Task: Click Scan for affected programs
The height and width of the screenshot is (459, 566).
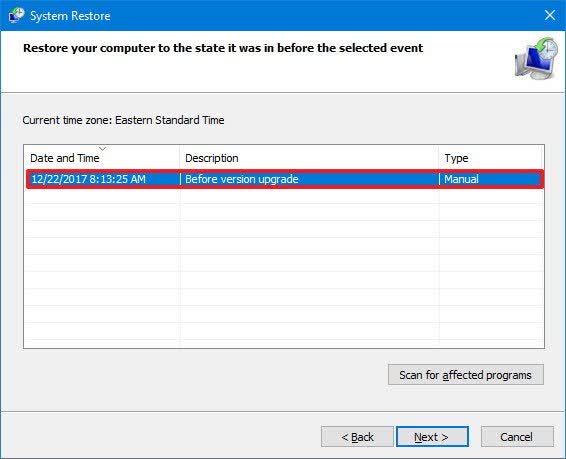Action: pyautogui.click(x=466, y=375)
